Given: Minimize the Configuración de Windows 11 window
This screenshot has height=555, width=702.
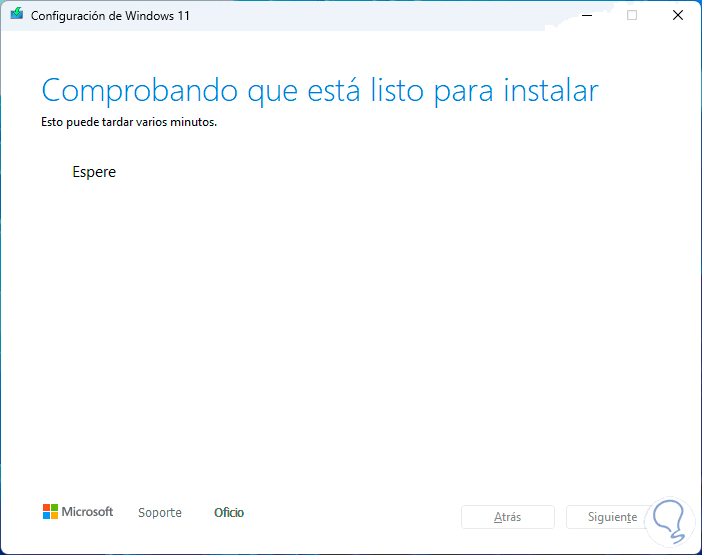Looking at the screenshot, I should (x=587, y=16).
